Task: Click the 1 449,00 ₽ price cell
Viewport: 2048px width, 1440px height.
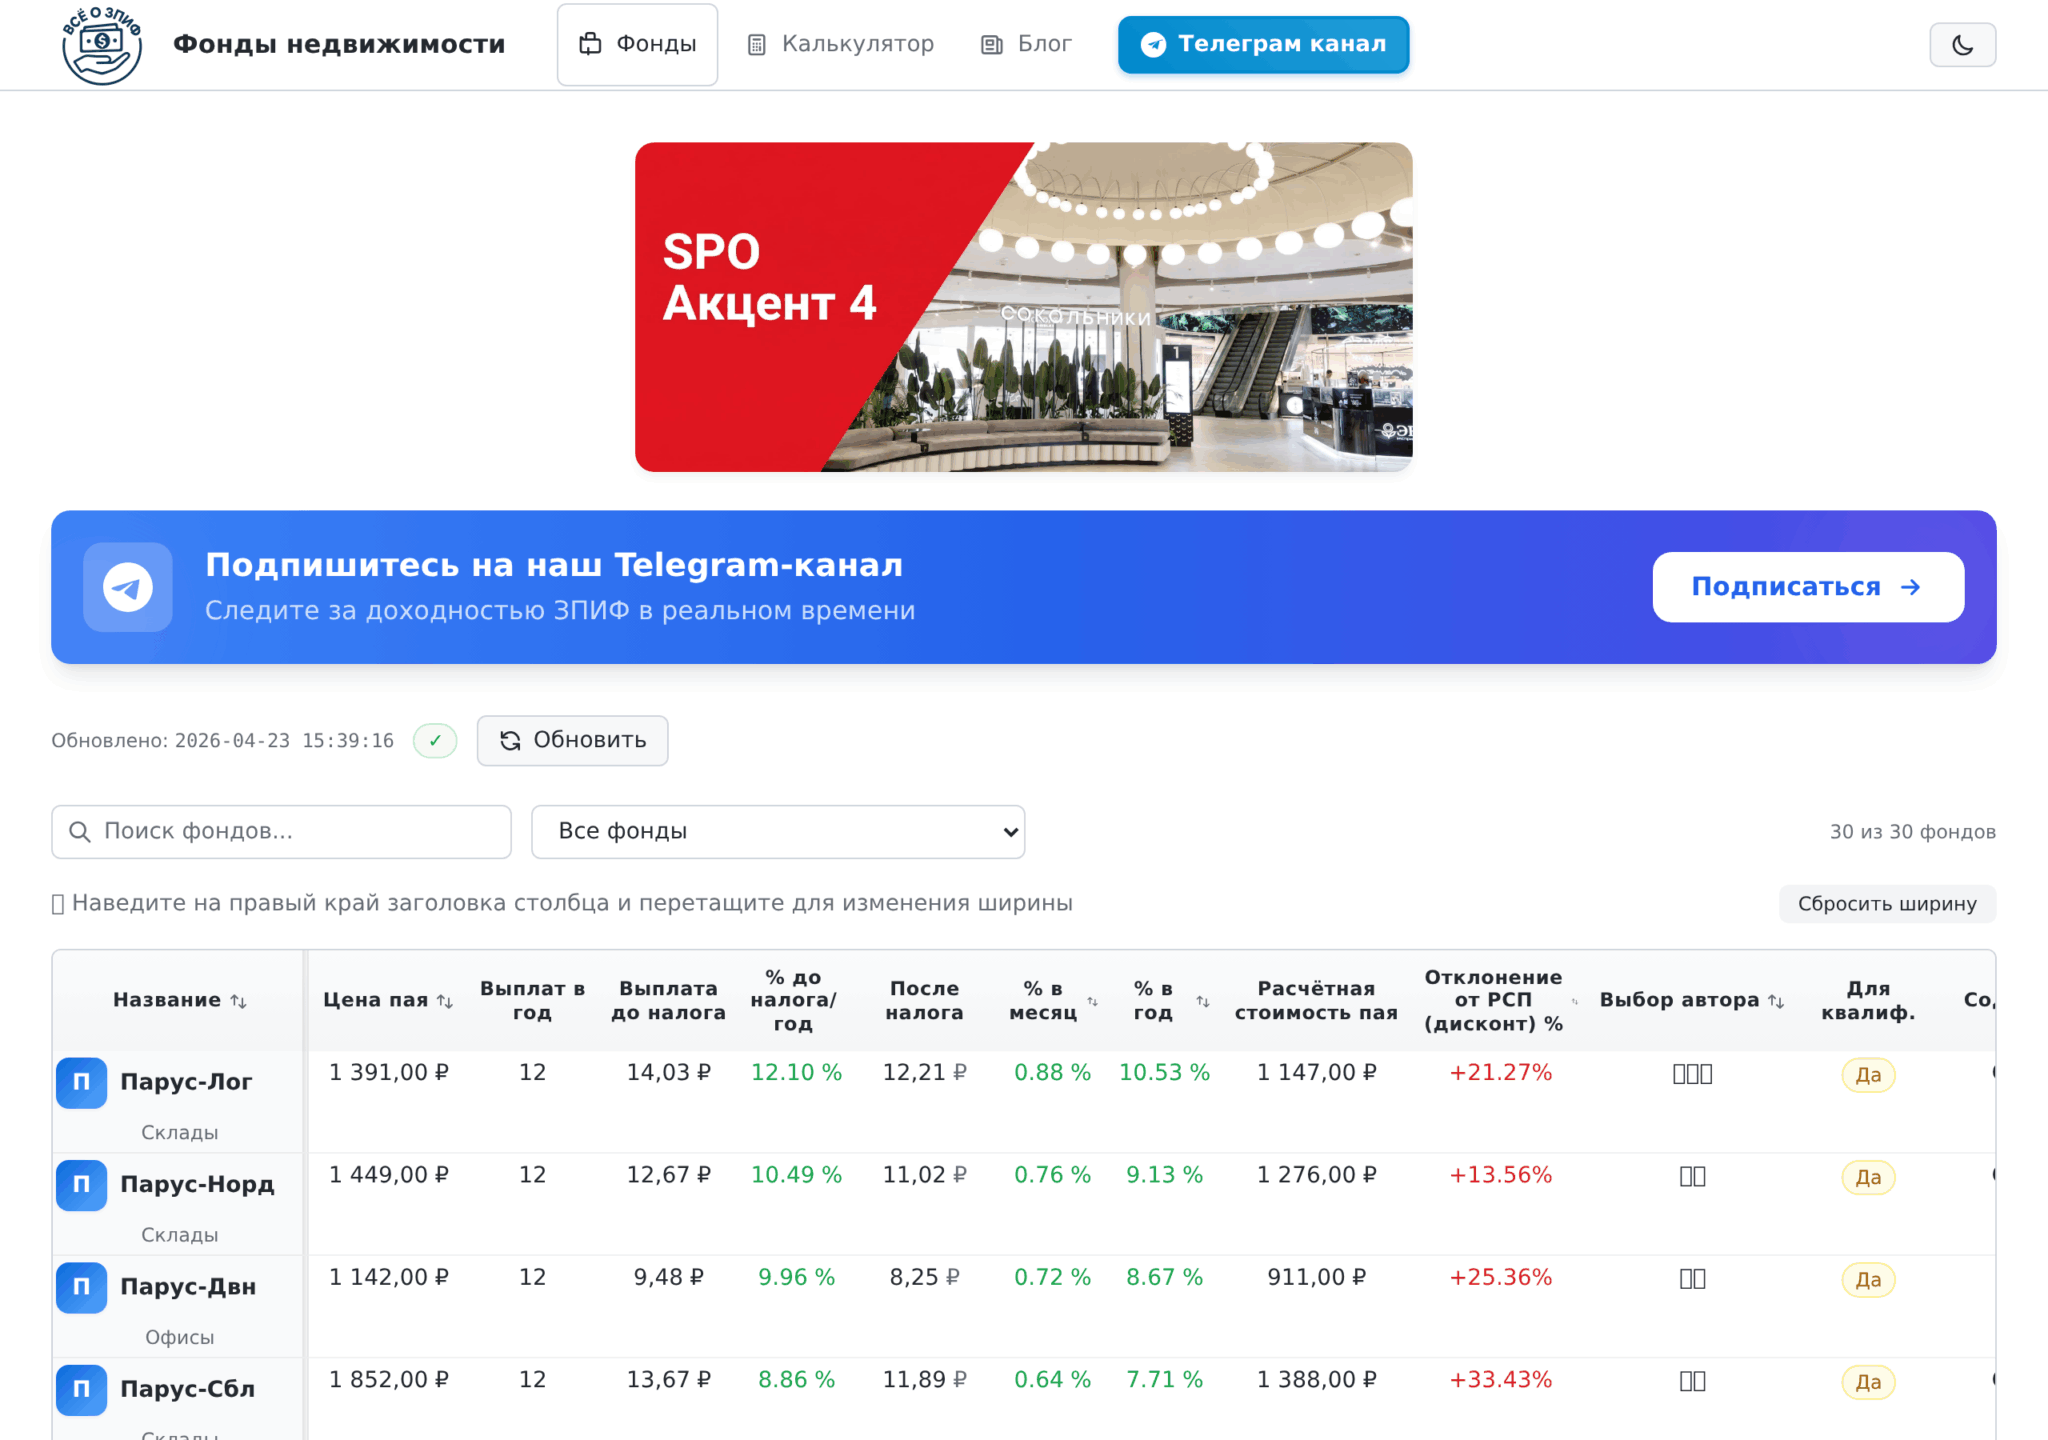Action: click(x=389, y=1175)
